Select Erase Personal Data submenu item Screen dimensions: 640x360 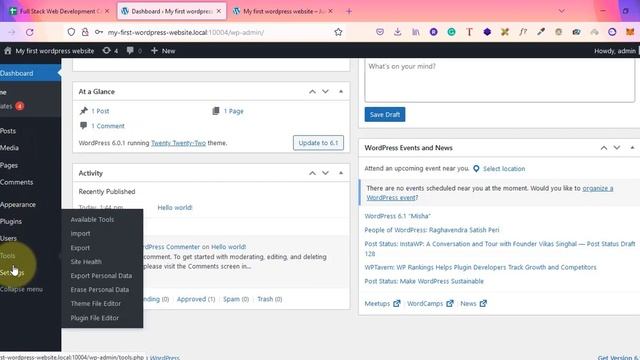(x=100, y=289)
